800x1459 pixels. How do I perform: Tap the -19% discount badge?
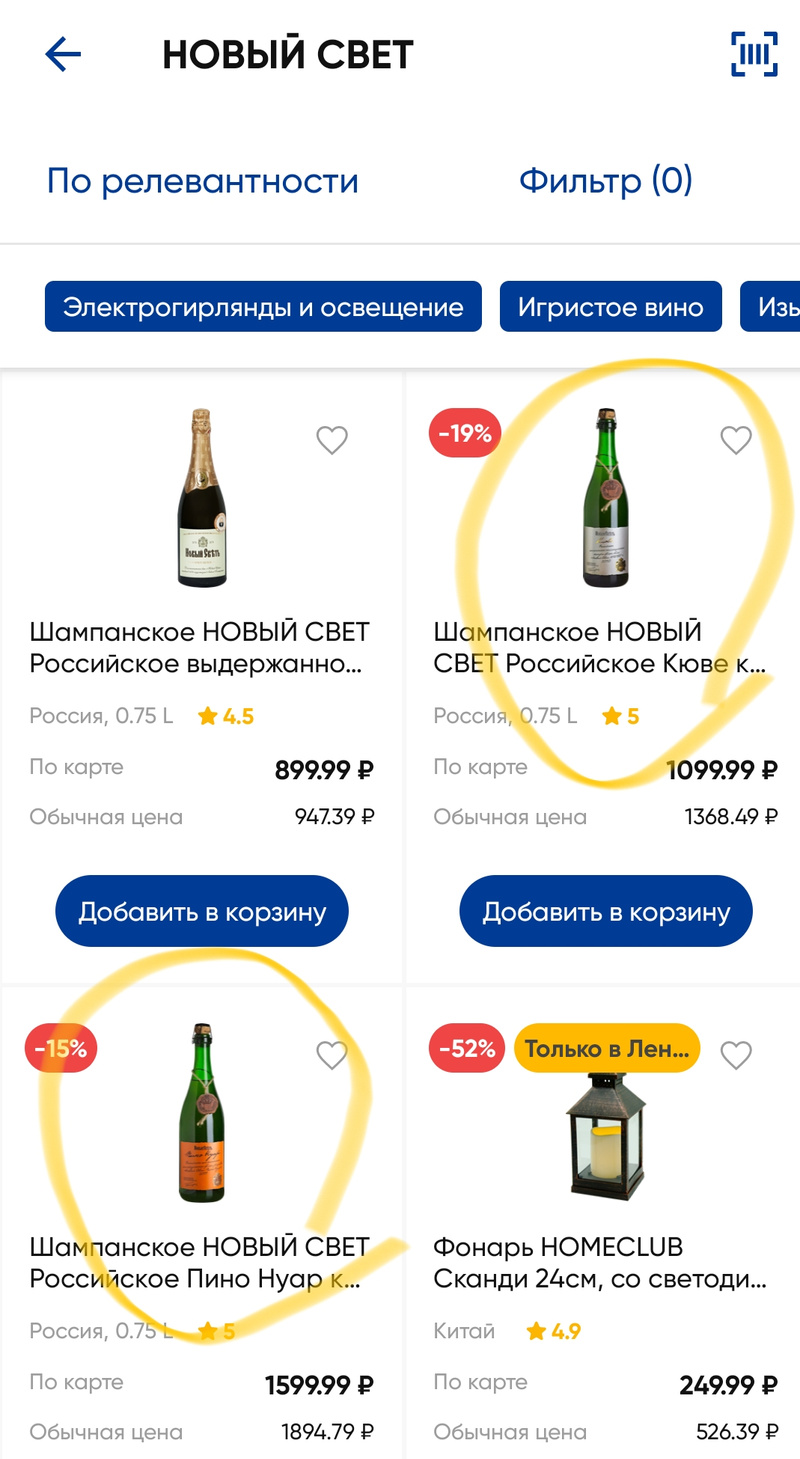[x=464, y=434]
